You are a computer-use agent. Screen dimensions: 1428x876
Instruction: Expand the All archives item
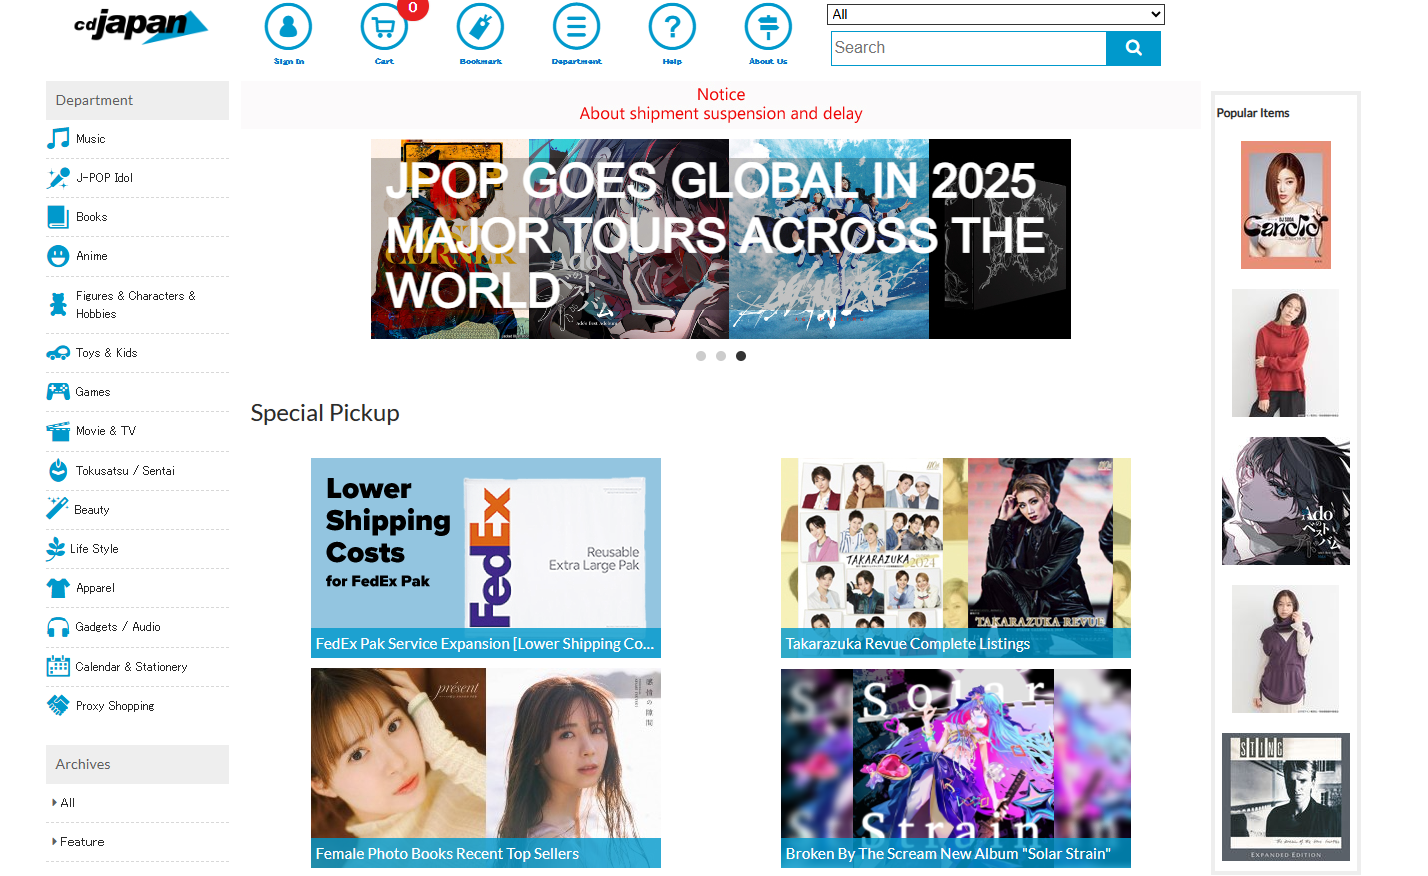(63, 803)
